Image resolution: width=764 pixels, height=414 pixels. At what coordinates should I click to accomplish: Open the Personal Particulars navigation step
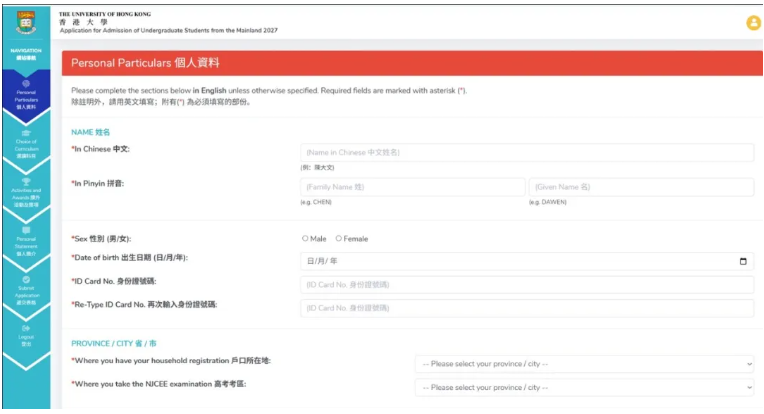pos(26,96)
